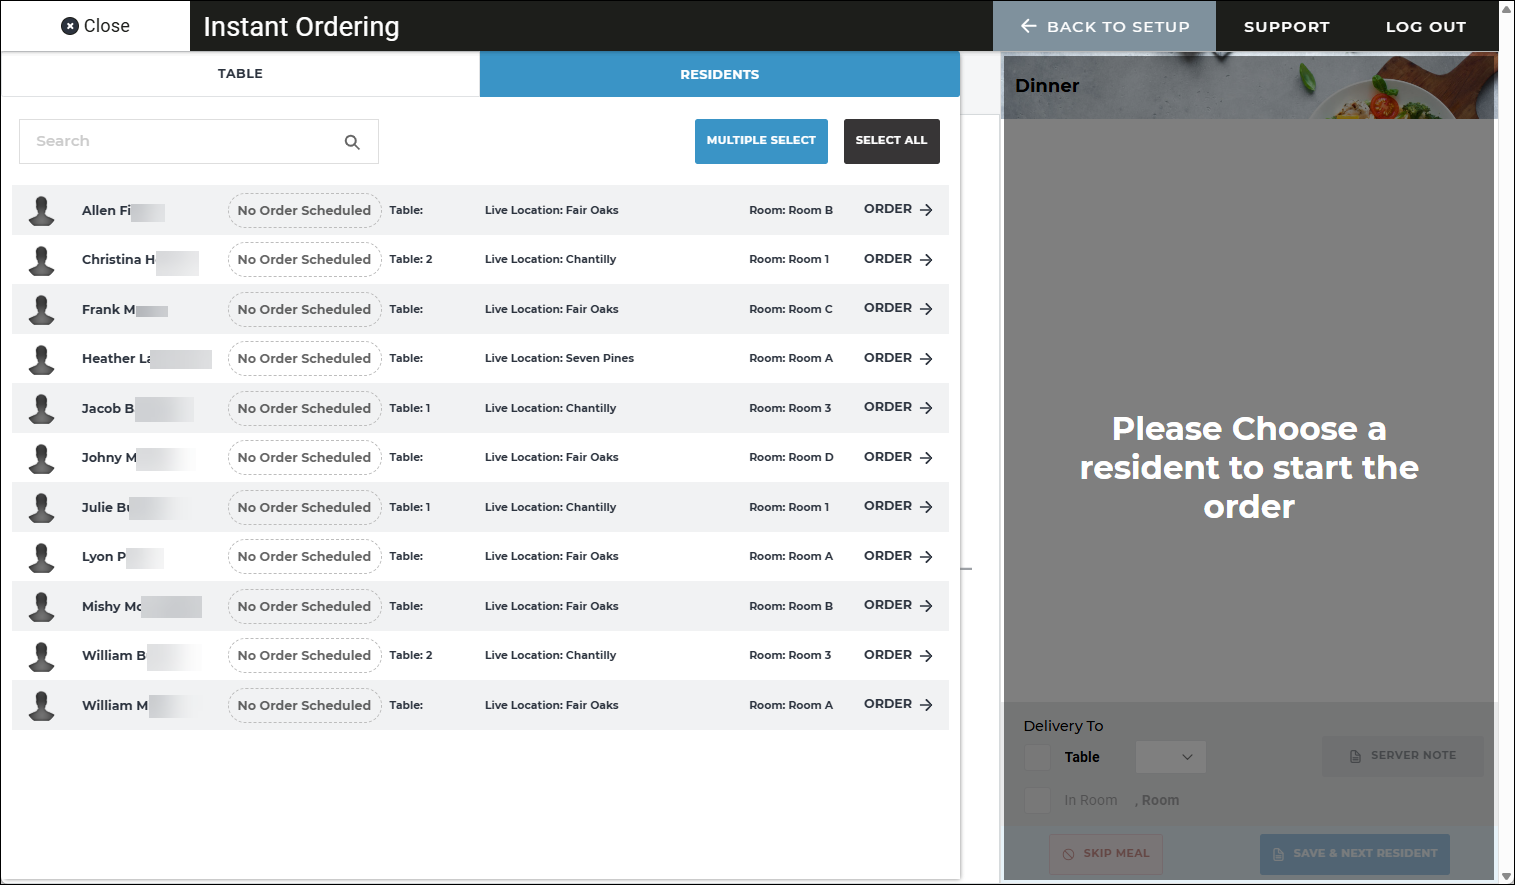Click Christina's No Order Scheduled badge
The width and height of the screenshot is (1515, 885).
pyautogui.click(x=304, y=260)
